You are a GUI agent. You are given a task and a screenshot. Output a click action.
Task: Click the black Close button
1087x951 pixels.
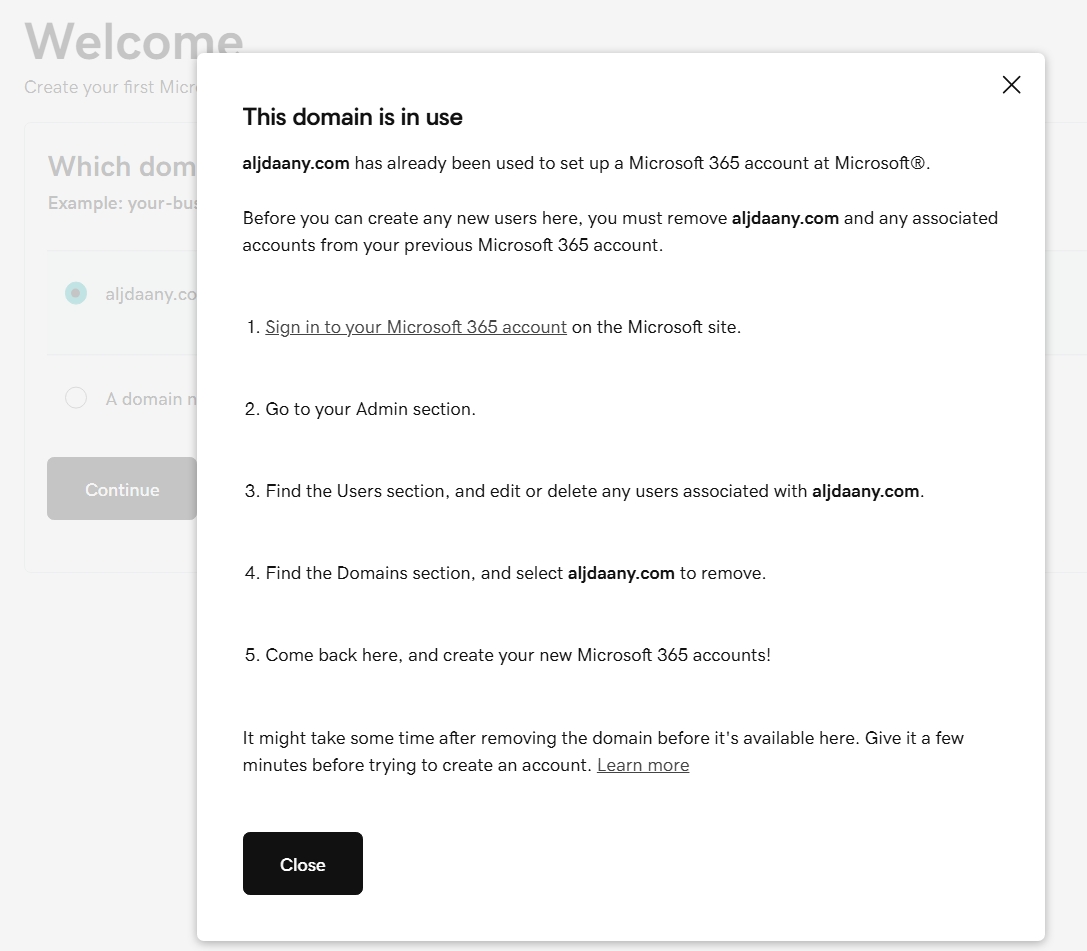302,864
